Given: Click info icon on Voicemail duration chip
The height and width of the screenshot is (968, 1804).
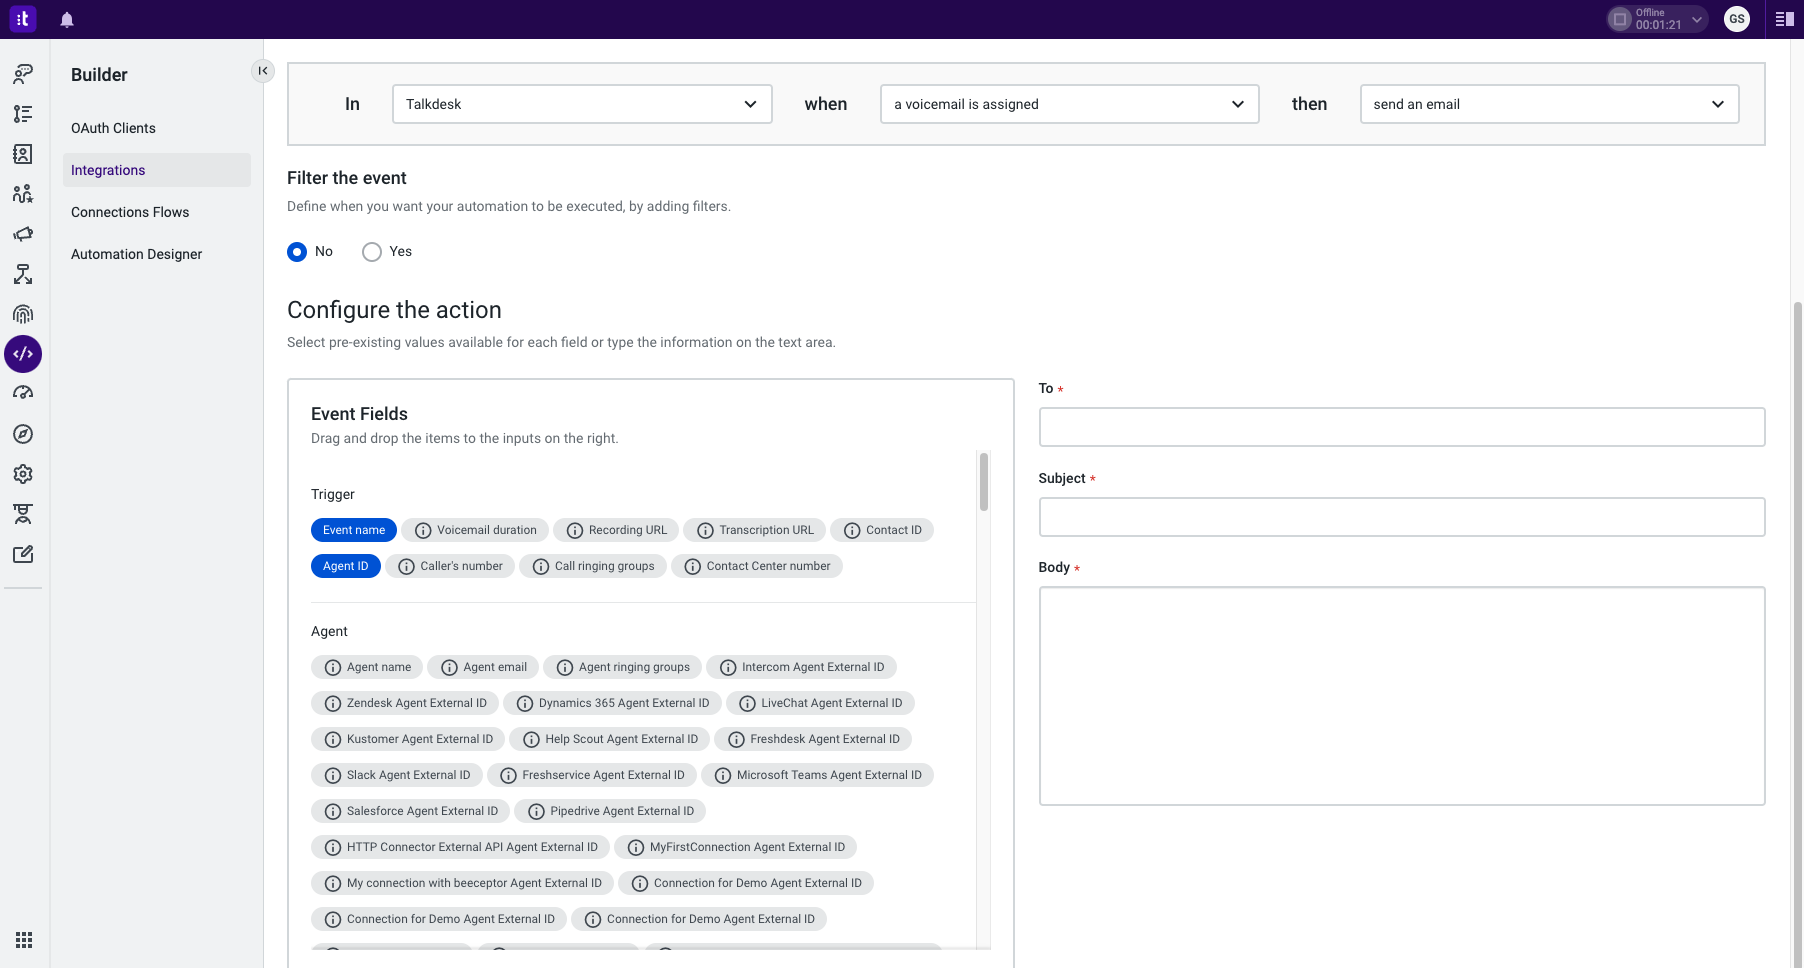Looking at the screenshot, I should coord(423,531).
